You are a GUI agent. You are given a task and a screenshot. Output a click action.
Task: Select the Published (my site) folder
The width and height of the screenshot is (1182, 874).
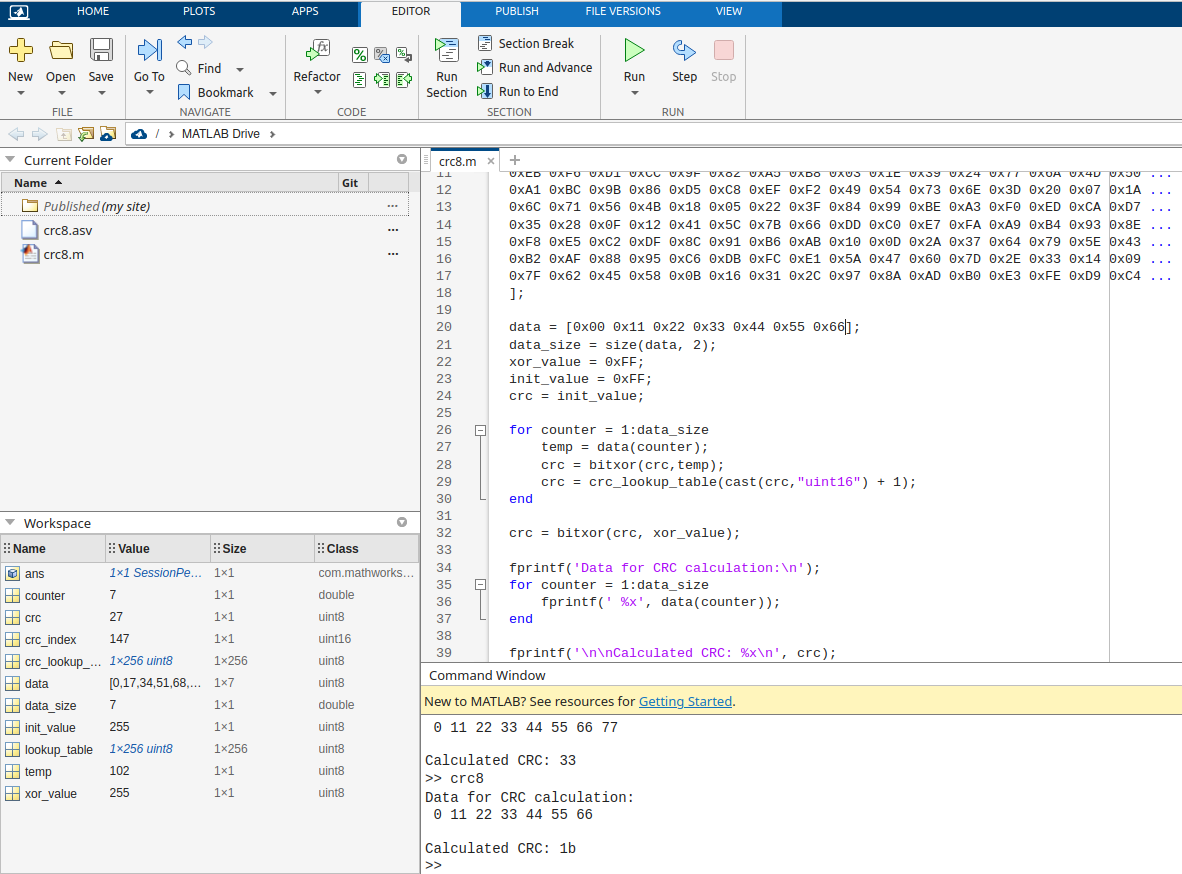click(x=205, y=207)
